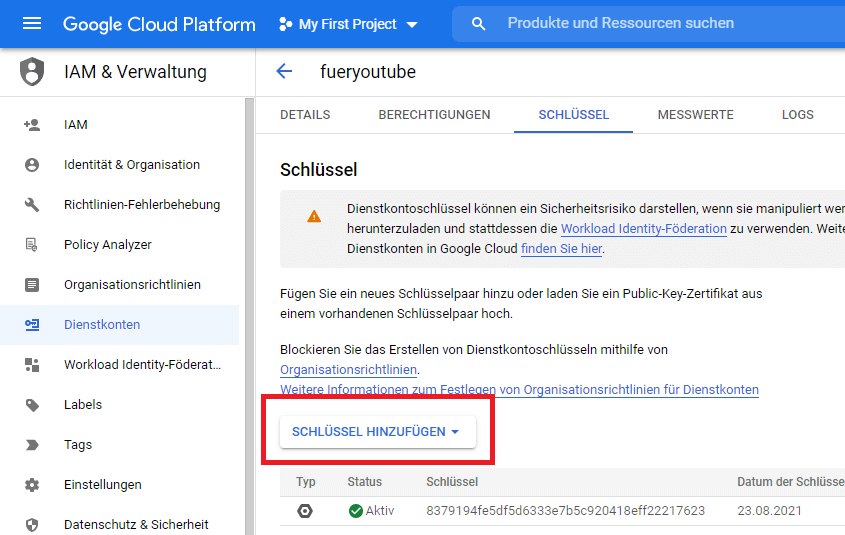Switch to the LOGS tab
845x535 pixels.
(798, 115)
